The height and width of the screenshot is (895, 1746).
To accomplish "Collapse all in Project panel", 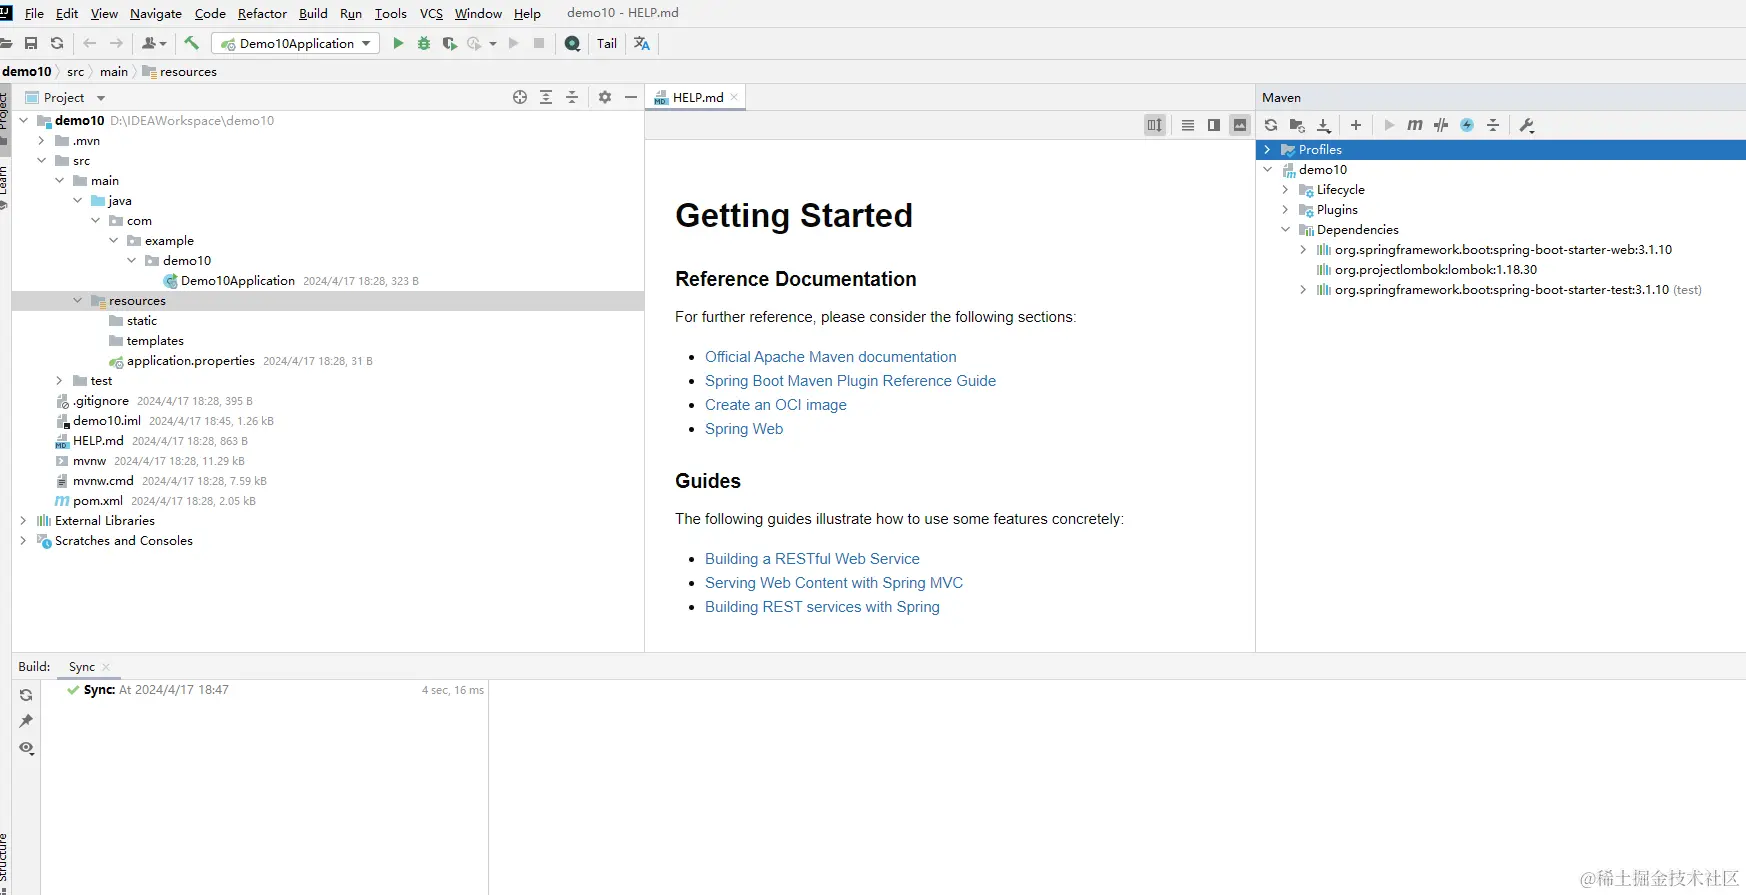I will point(572,97).
